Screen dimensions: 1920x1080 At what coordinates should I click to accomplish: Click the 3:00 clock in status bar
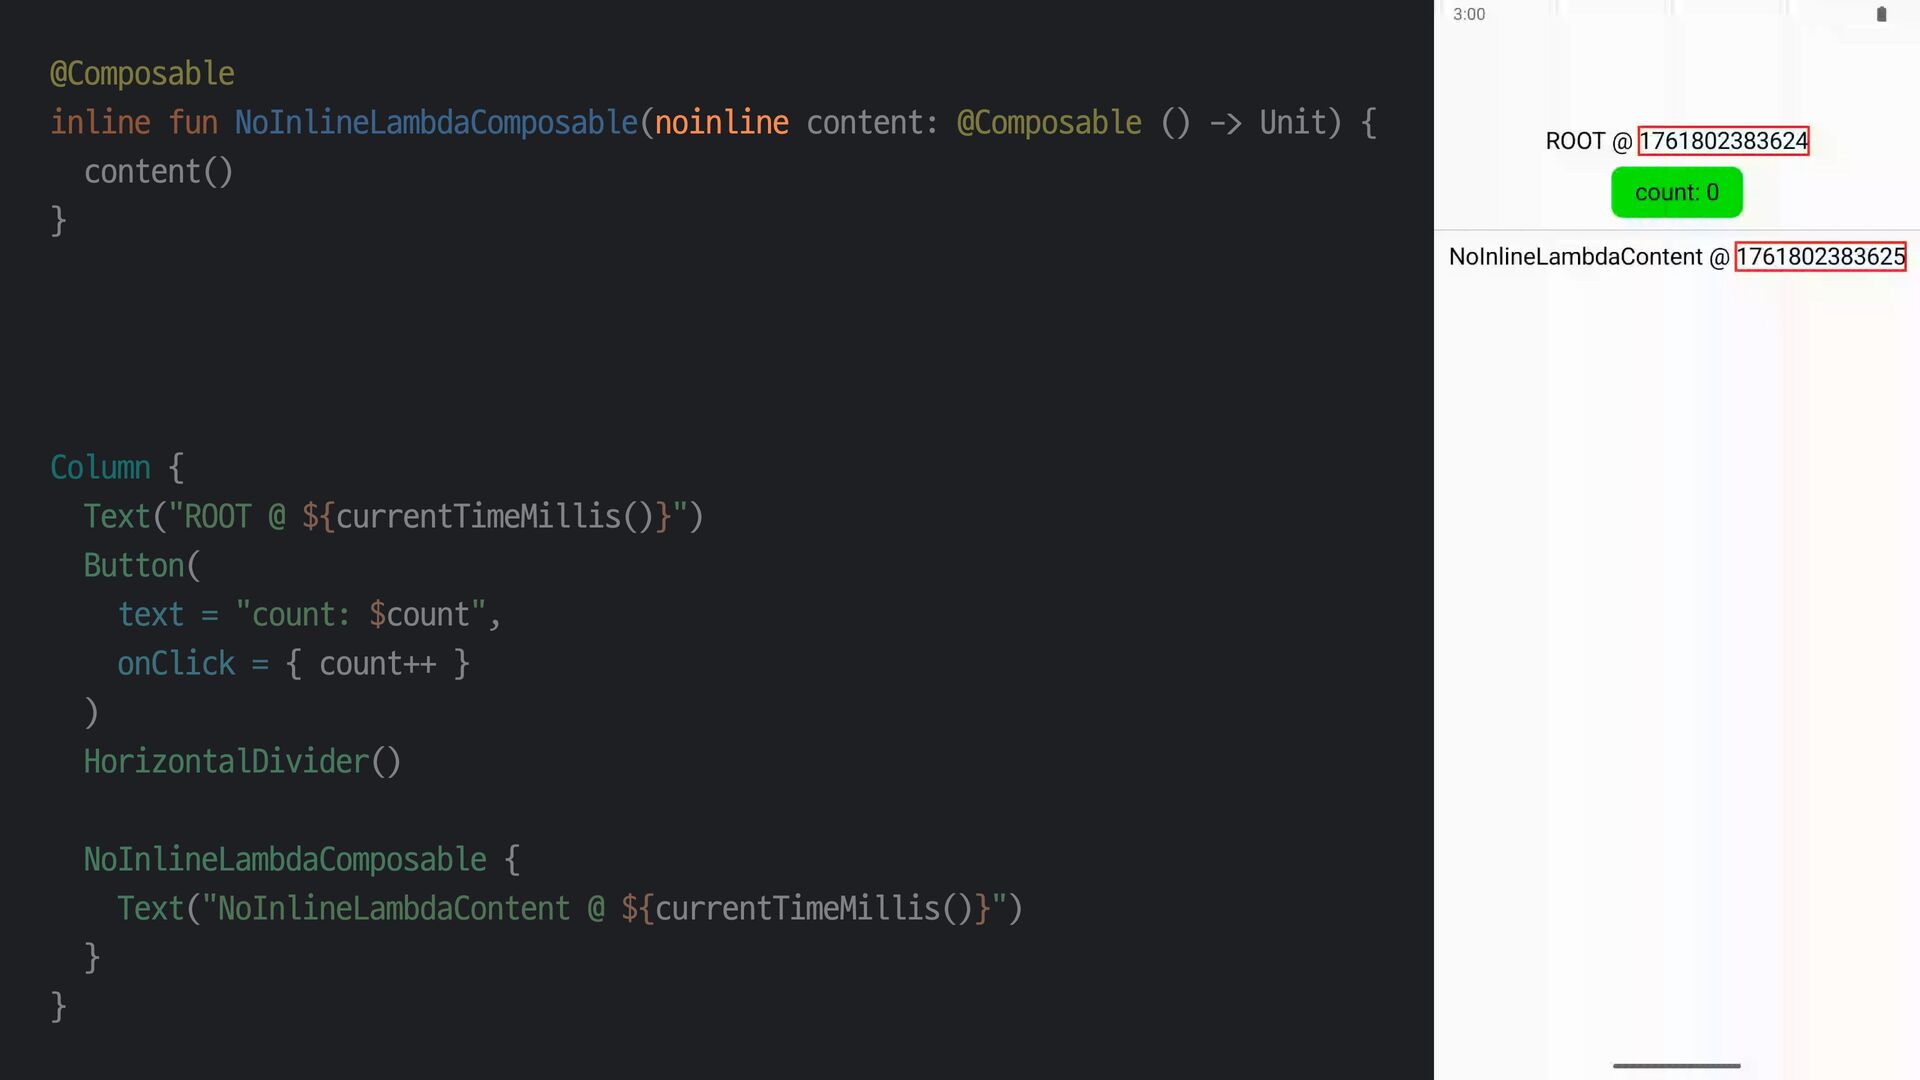tap(1469, 14)
